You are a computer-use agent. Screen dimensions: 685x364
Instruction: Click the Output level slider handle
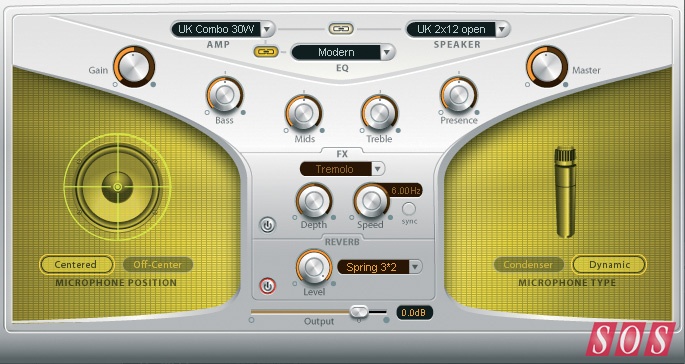click(x=359, y=311)
